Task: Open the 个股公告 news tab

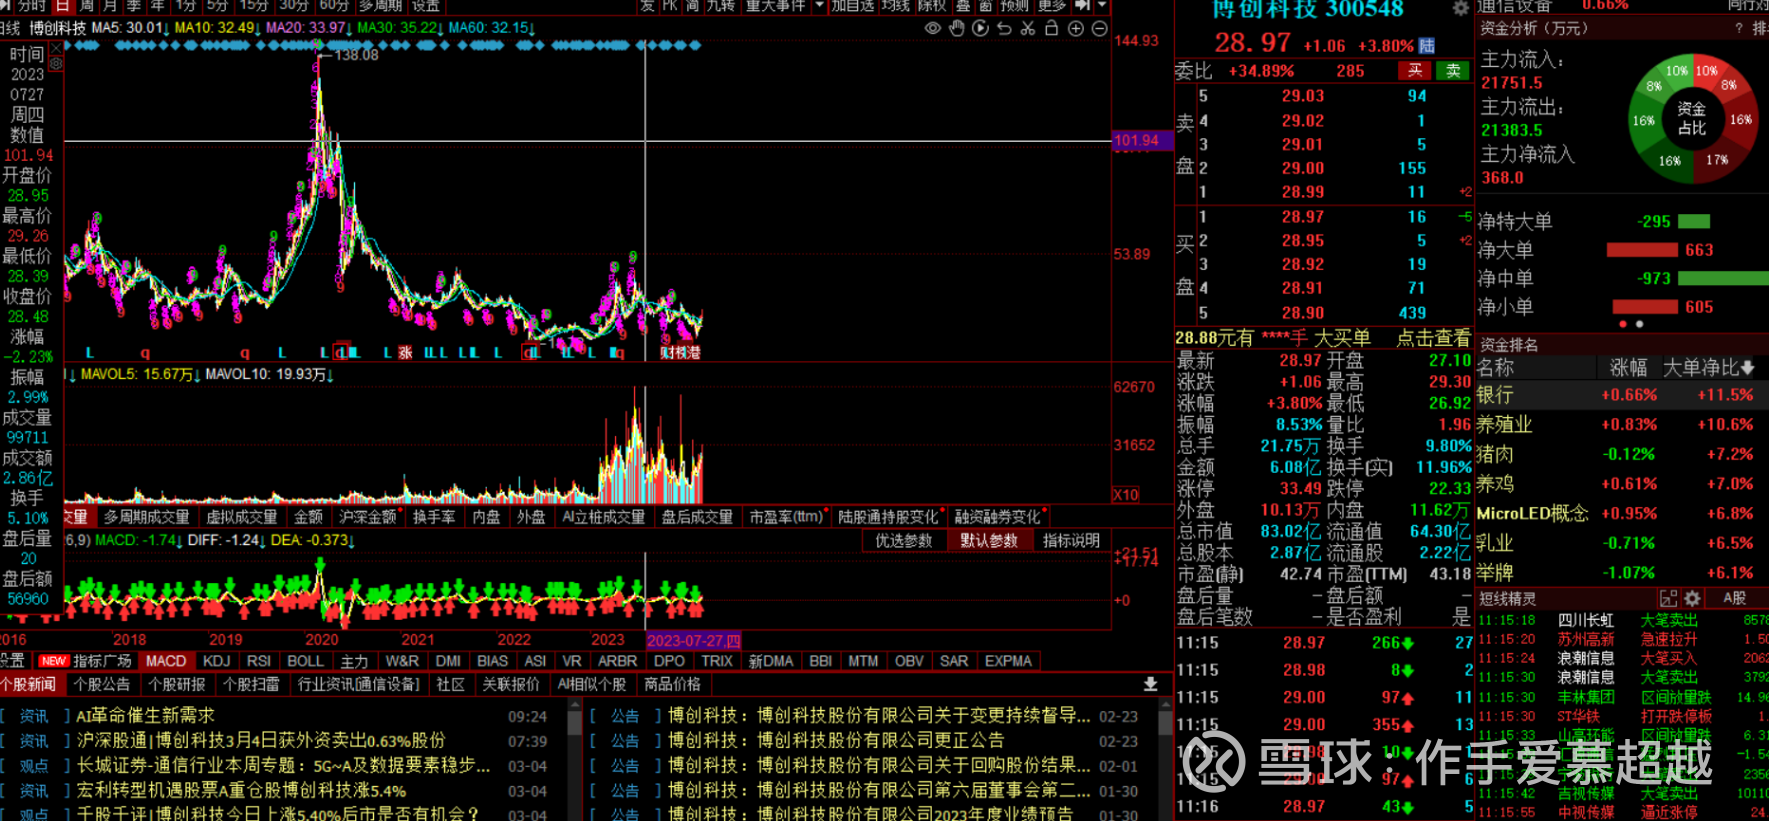Action: (102, 684)
